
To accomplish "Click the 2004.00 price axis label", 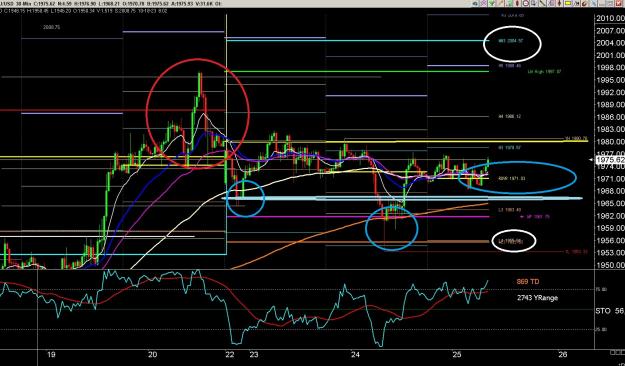I will [610, 43].
